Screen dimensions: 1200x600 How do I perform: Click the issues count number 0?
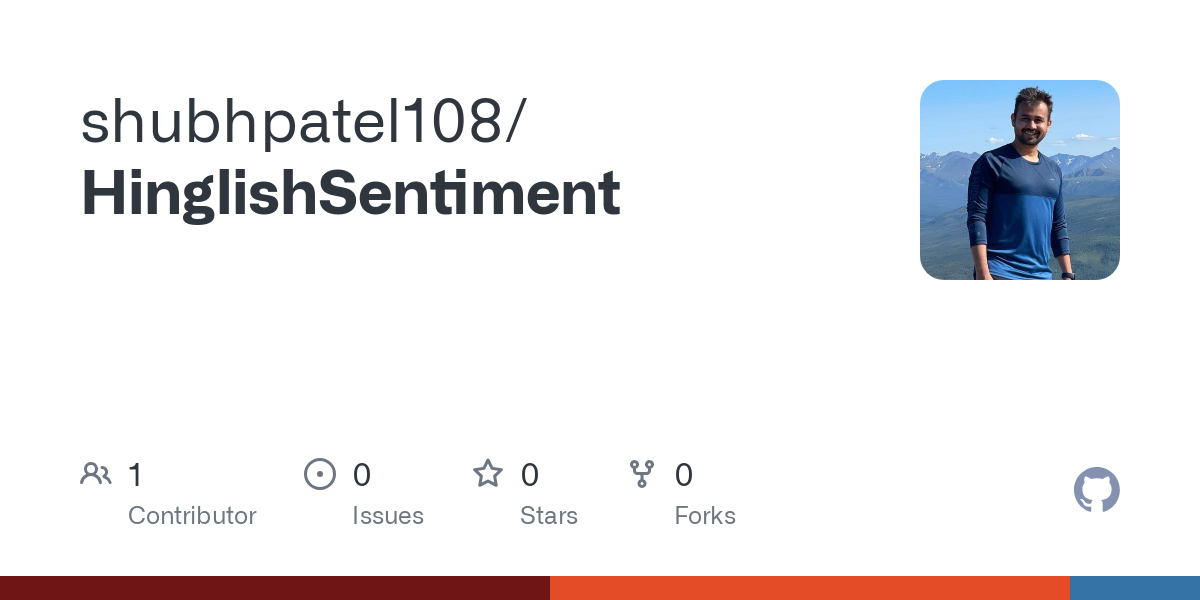click(362, 474)
